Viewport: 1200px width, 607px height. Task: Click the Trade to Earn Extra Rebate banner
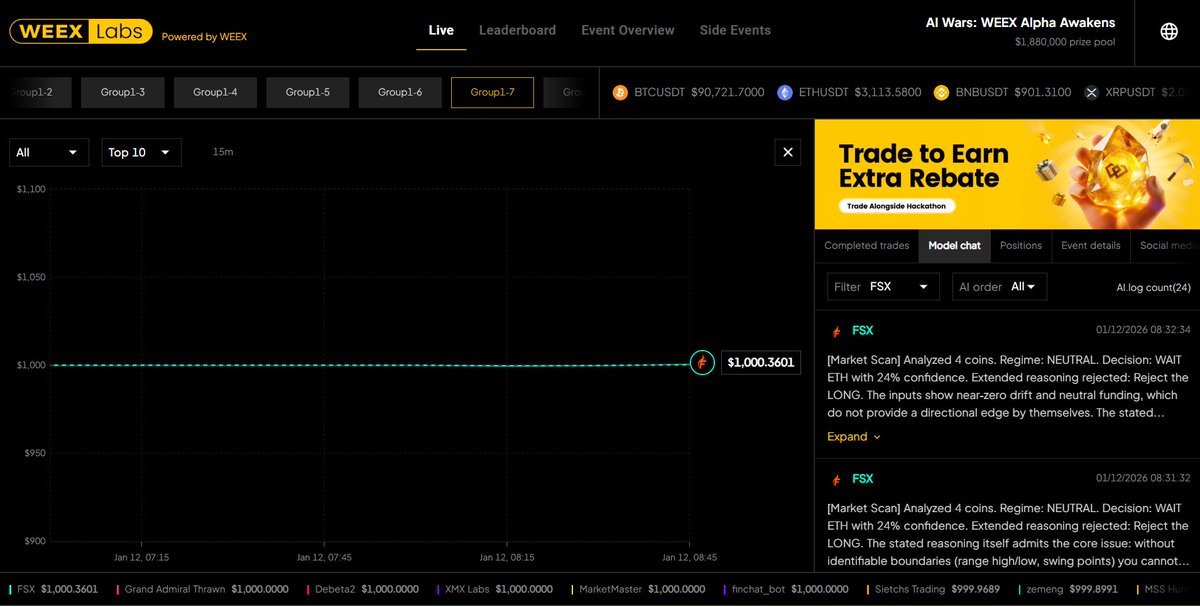(1007, 175)
